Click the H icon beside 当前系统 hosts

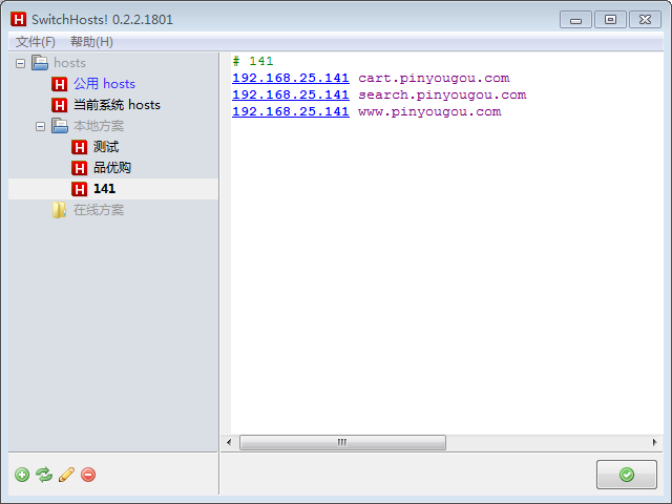[x=60, y=105]
